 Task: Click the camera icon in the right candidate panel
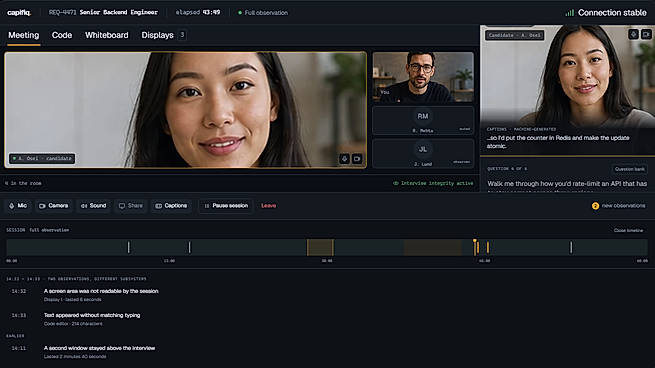coord(646,34)
